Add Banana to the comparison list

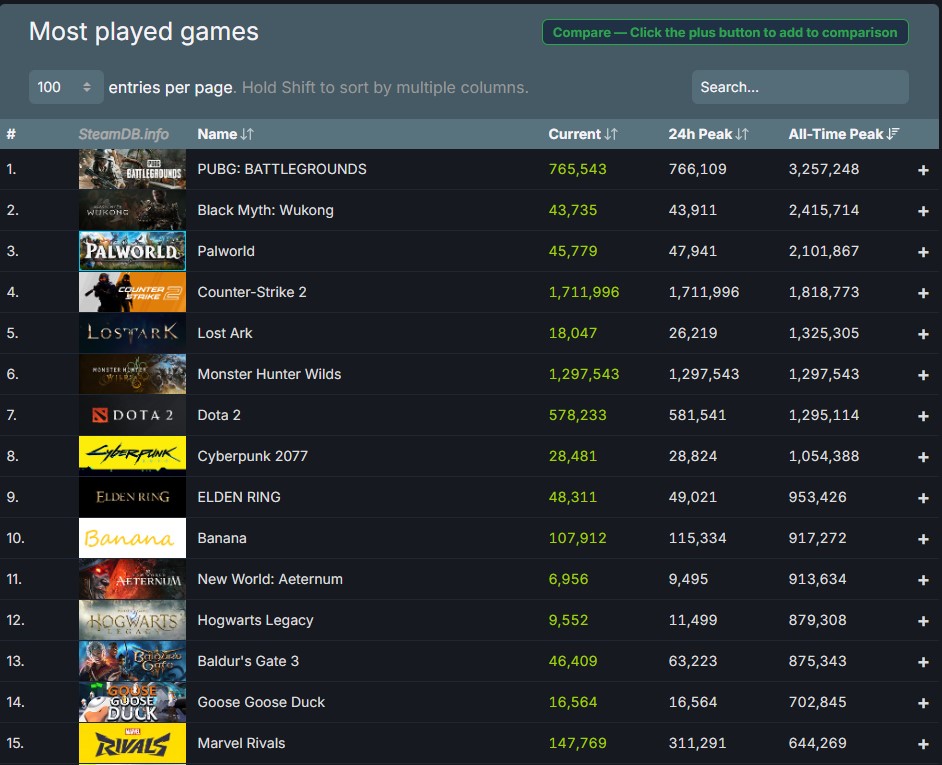(x=923, y=539)
